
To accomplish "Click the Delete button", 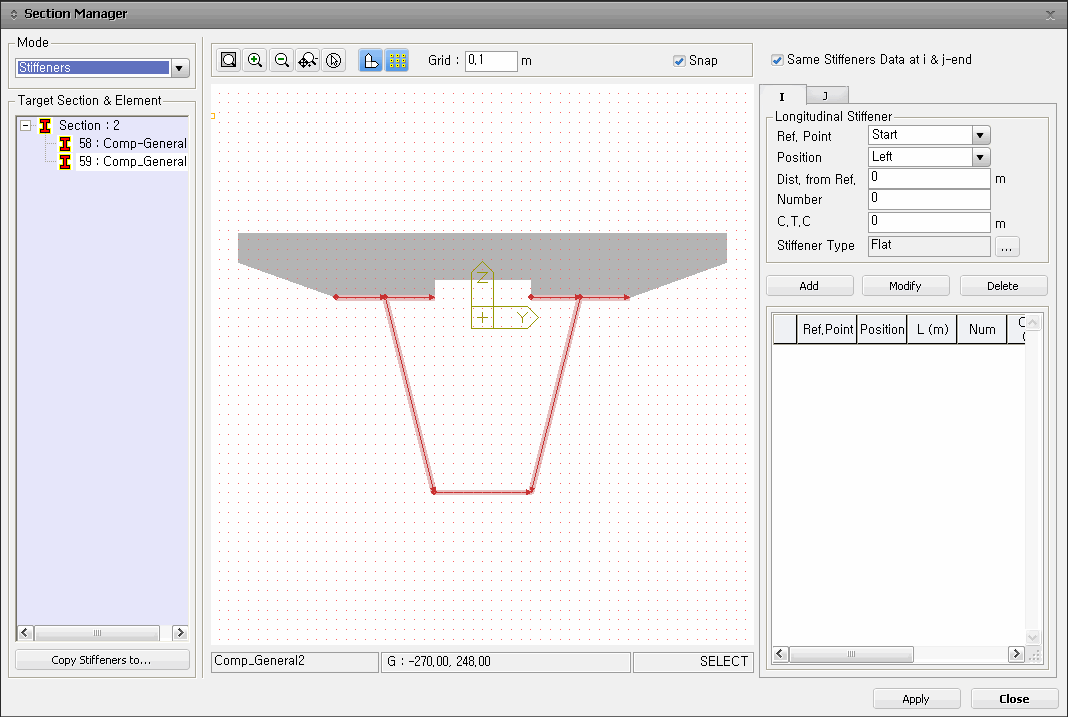I will (1003, 286).
